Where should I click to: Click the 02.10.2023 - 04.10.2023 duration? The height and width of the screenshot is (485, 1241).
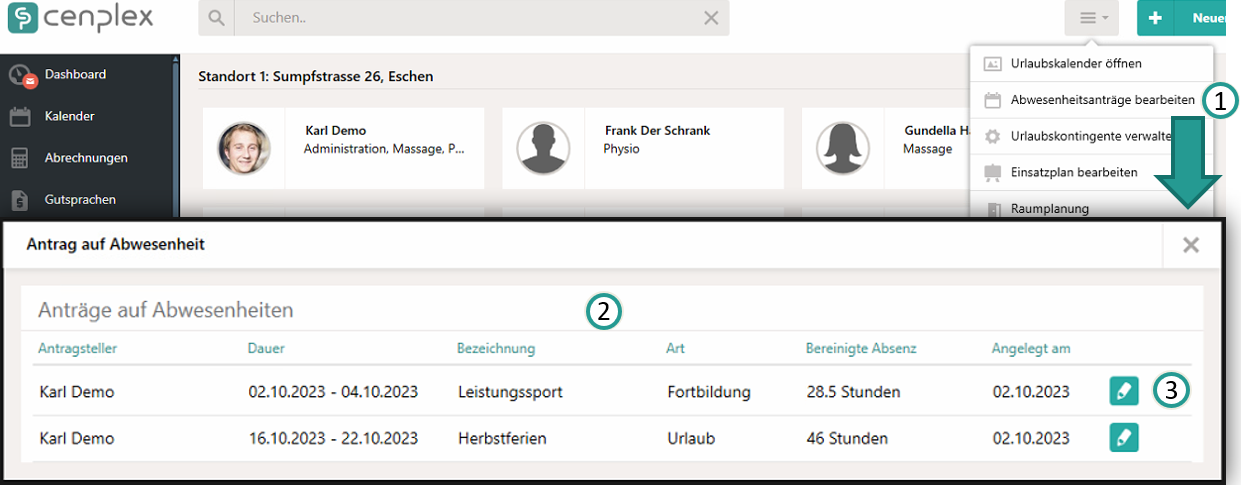coord(333,392)
